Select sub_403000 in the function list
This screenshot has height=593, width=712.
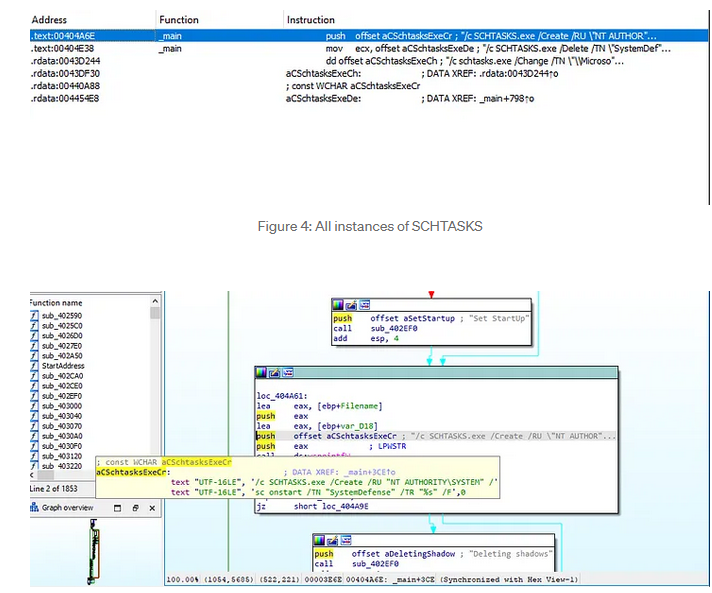62,406
